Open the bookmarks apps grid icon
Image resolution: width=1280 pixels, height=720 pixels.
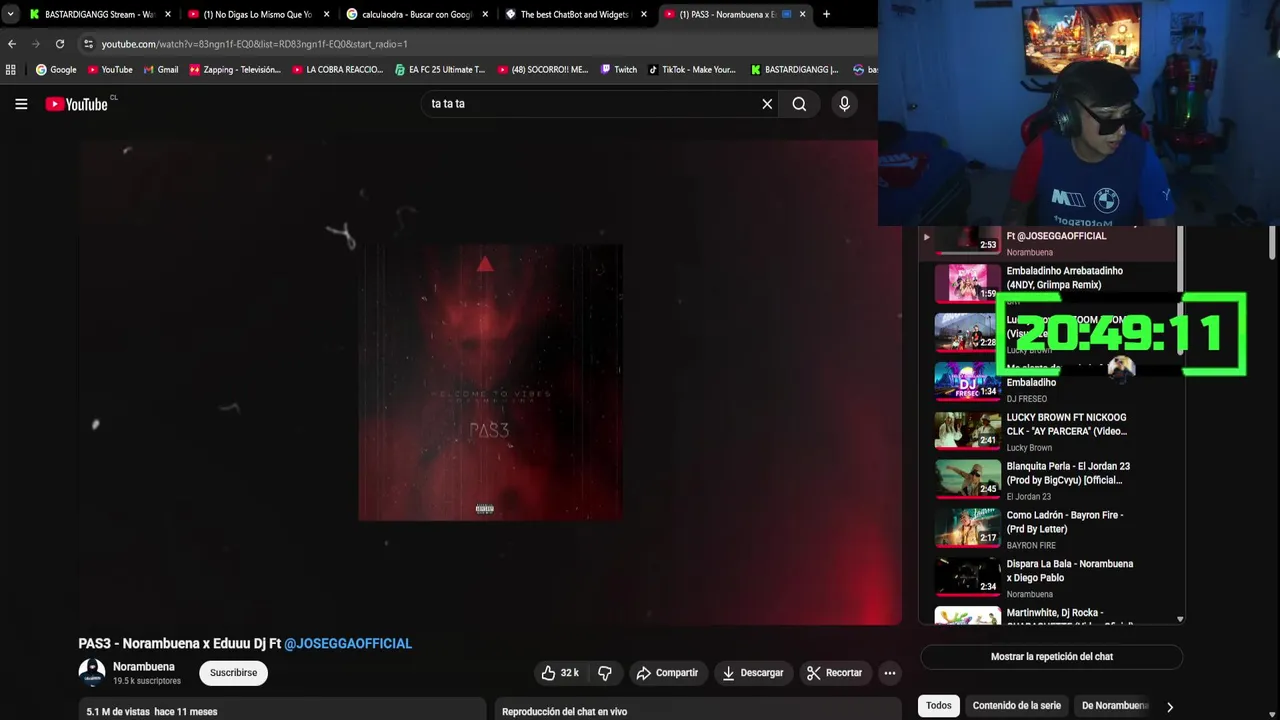coord(11,70)
